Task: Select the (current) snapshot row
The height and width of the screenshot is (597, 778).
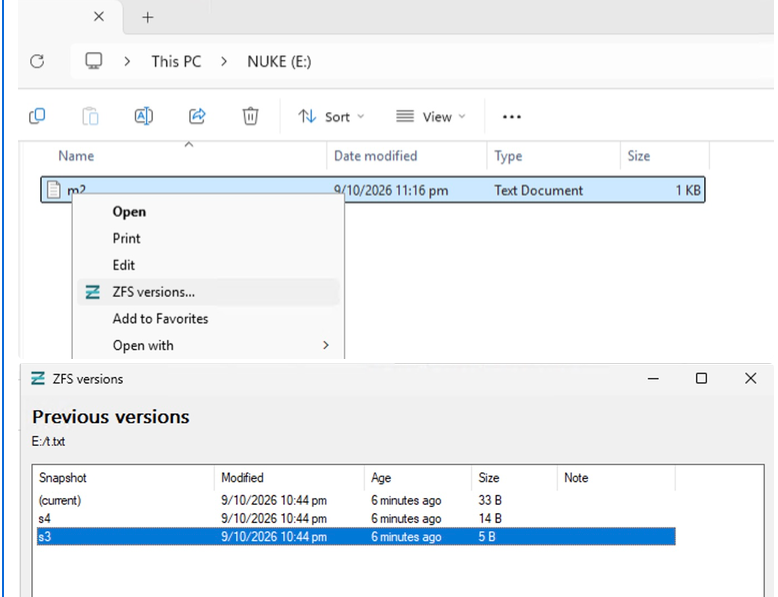Action: (356, 500)
